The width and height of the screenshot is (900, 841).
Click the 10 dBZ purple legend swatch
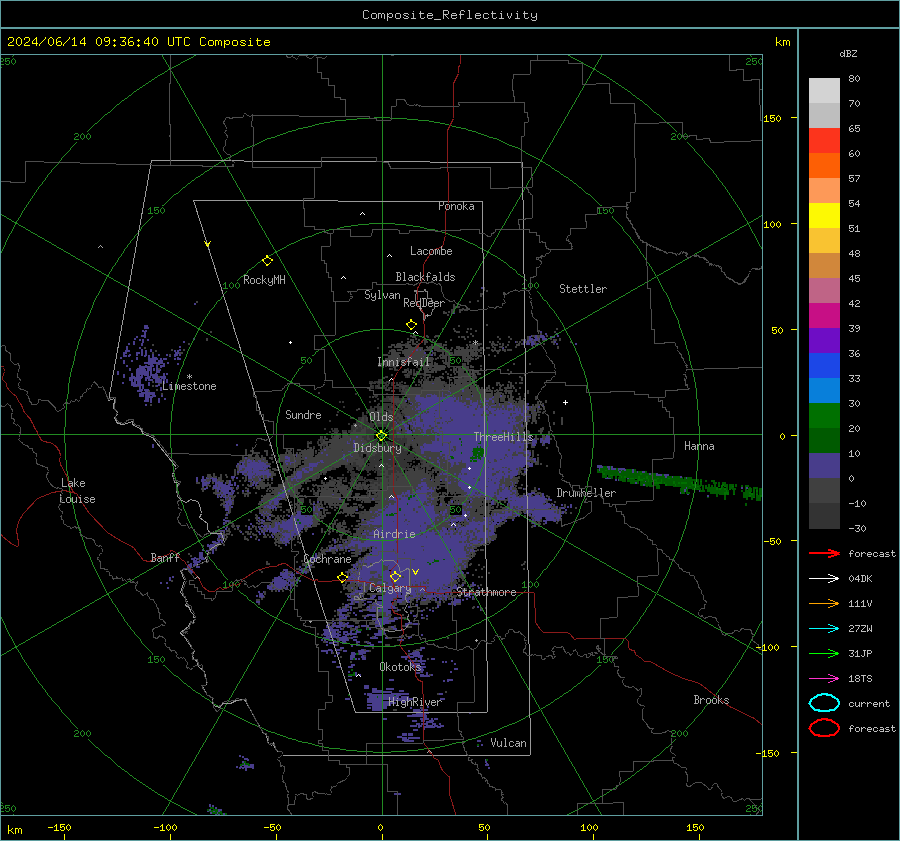(x=824, y=466)
